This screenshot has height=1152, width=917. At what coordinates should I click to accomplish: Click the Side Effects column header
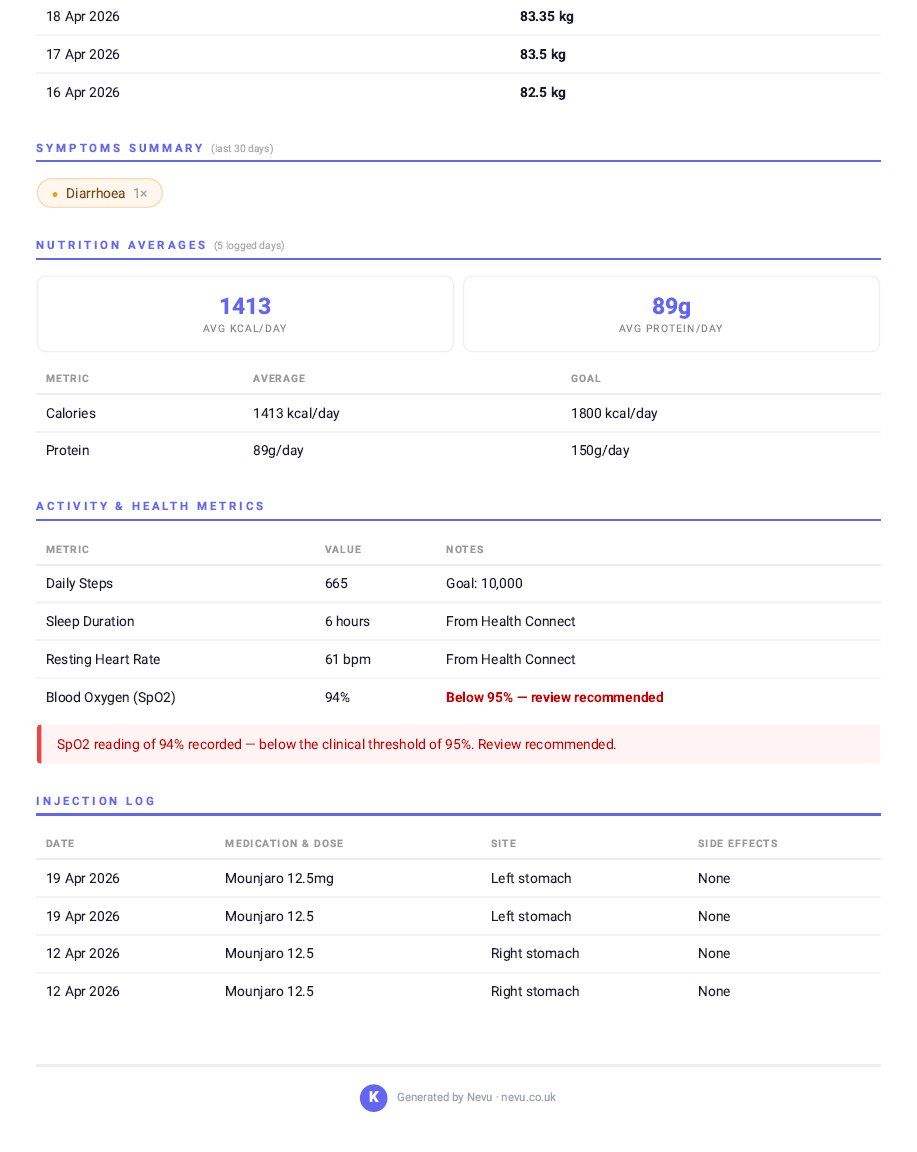click(738, 843)
